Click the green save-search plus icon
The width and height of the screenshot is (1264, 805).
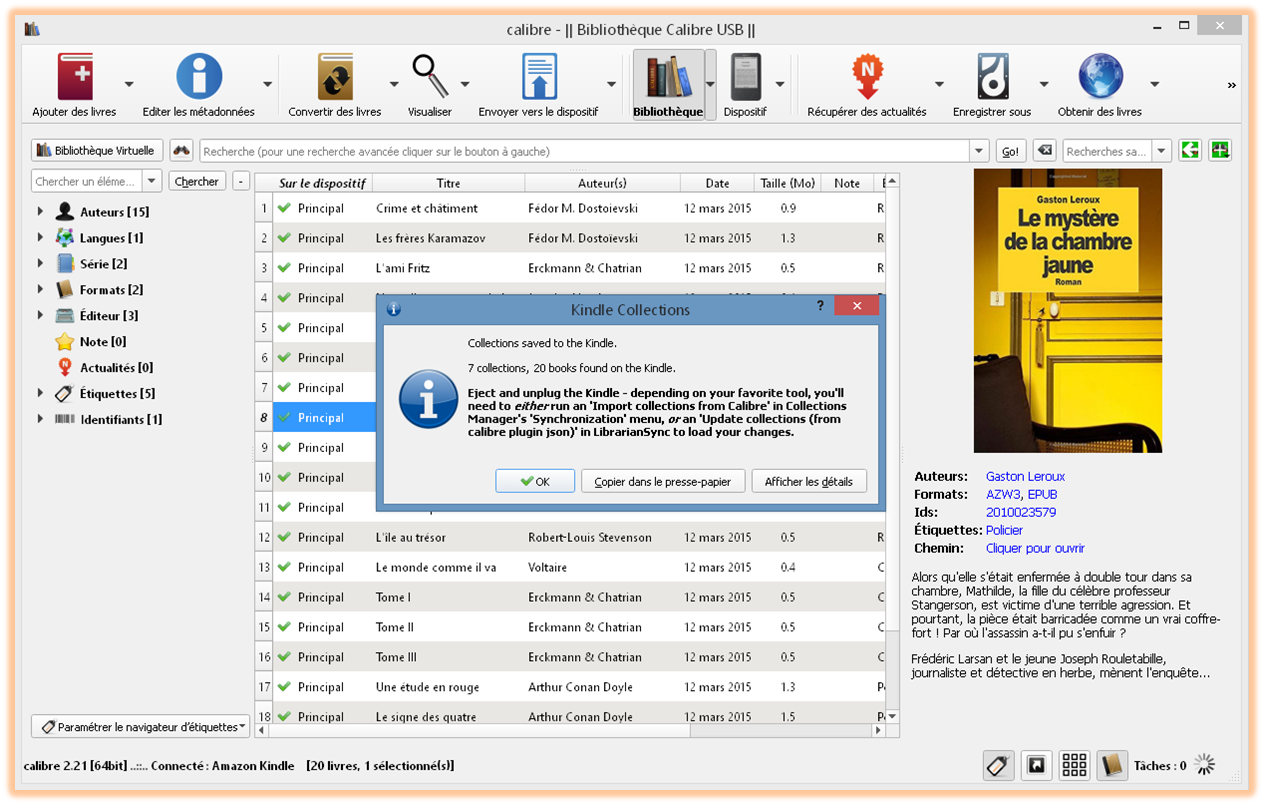(x=1220, y=151)
